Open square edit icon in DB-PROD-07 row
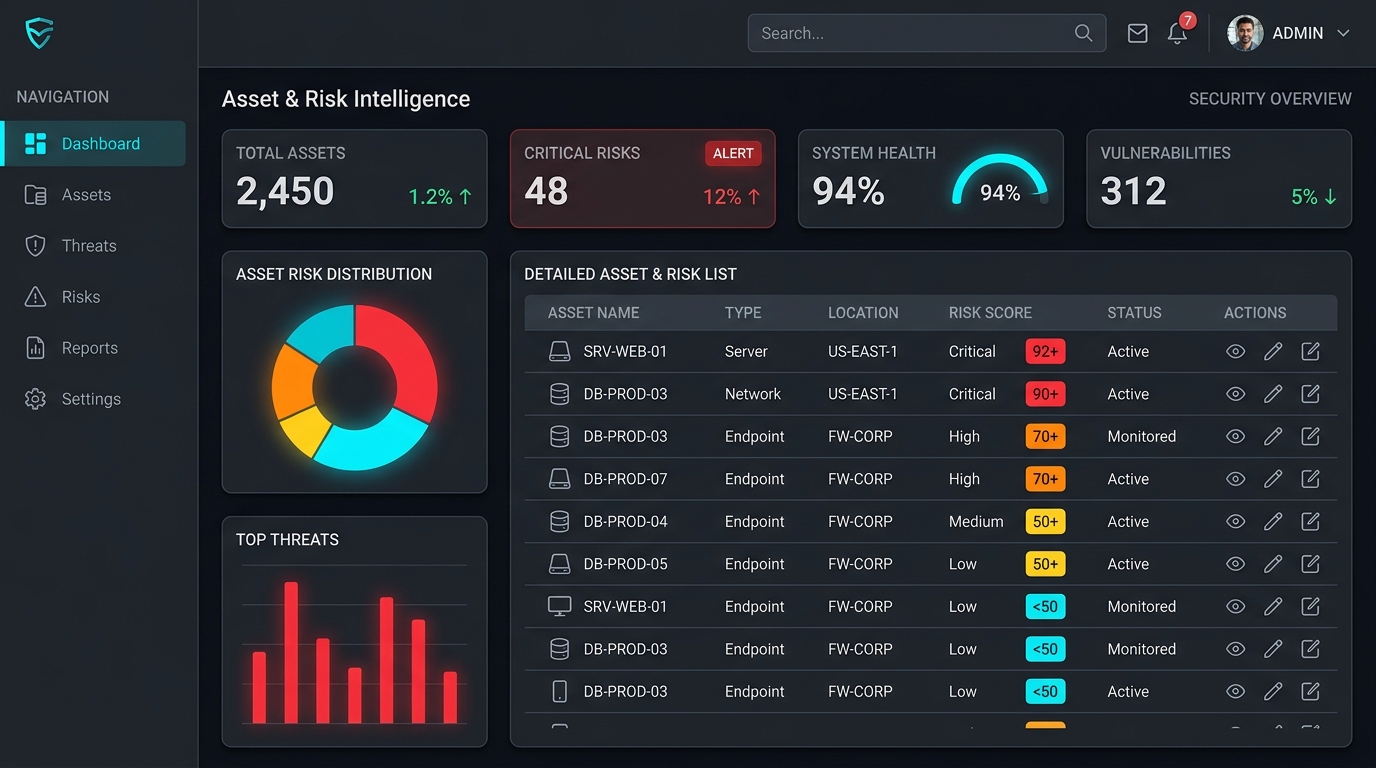The width and height of the screenshot is (1376, 768). pos(1310,479)
